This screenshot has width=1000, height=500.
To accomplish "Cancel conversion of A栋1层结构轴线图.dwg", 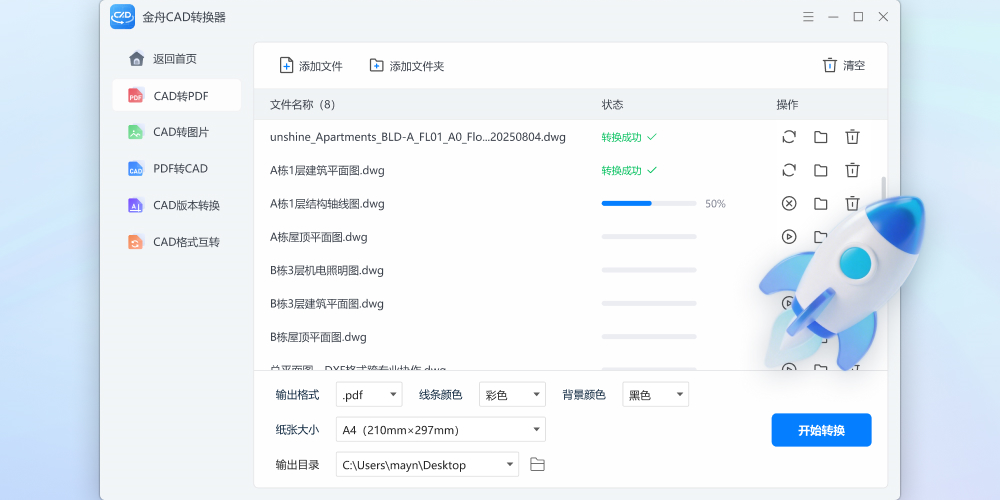I will 789,204.
